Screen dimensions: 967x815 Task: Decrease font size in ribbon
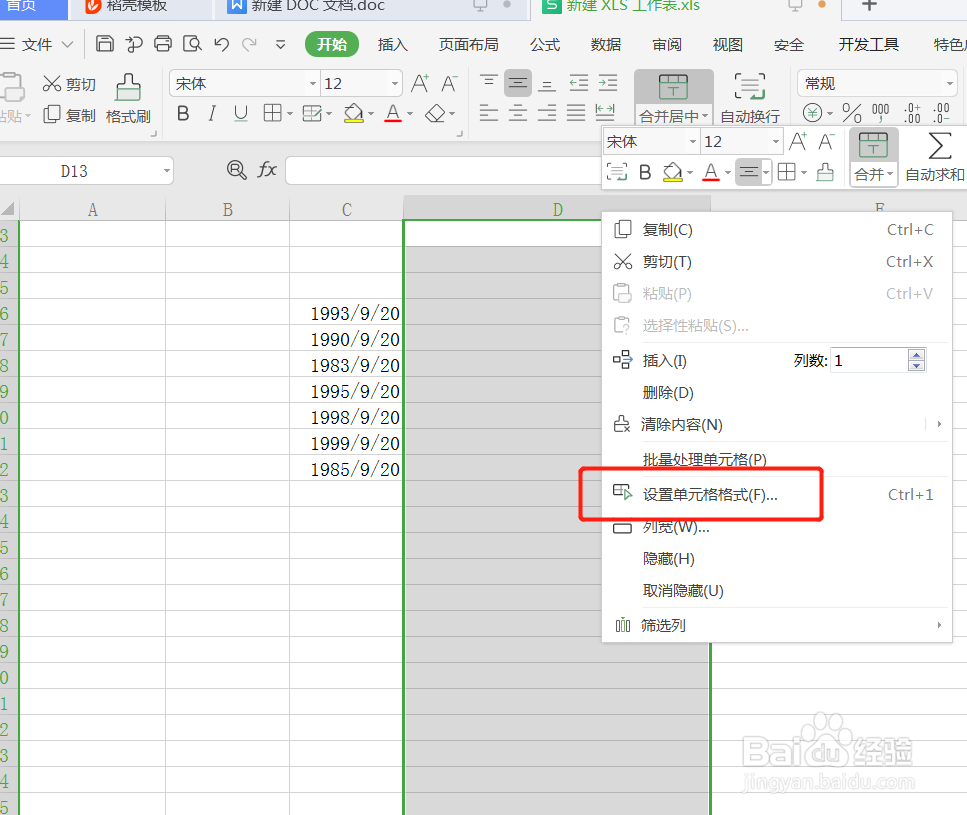coord(449,83)
